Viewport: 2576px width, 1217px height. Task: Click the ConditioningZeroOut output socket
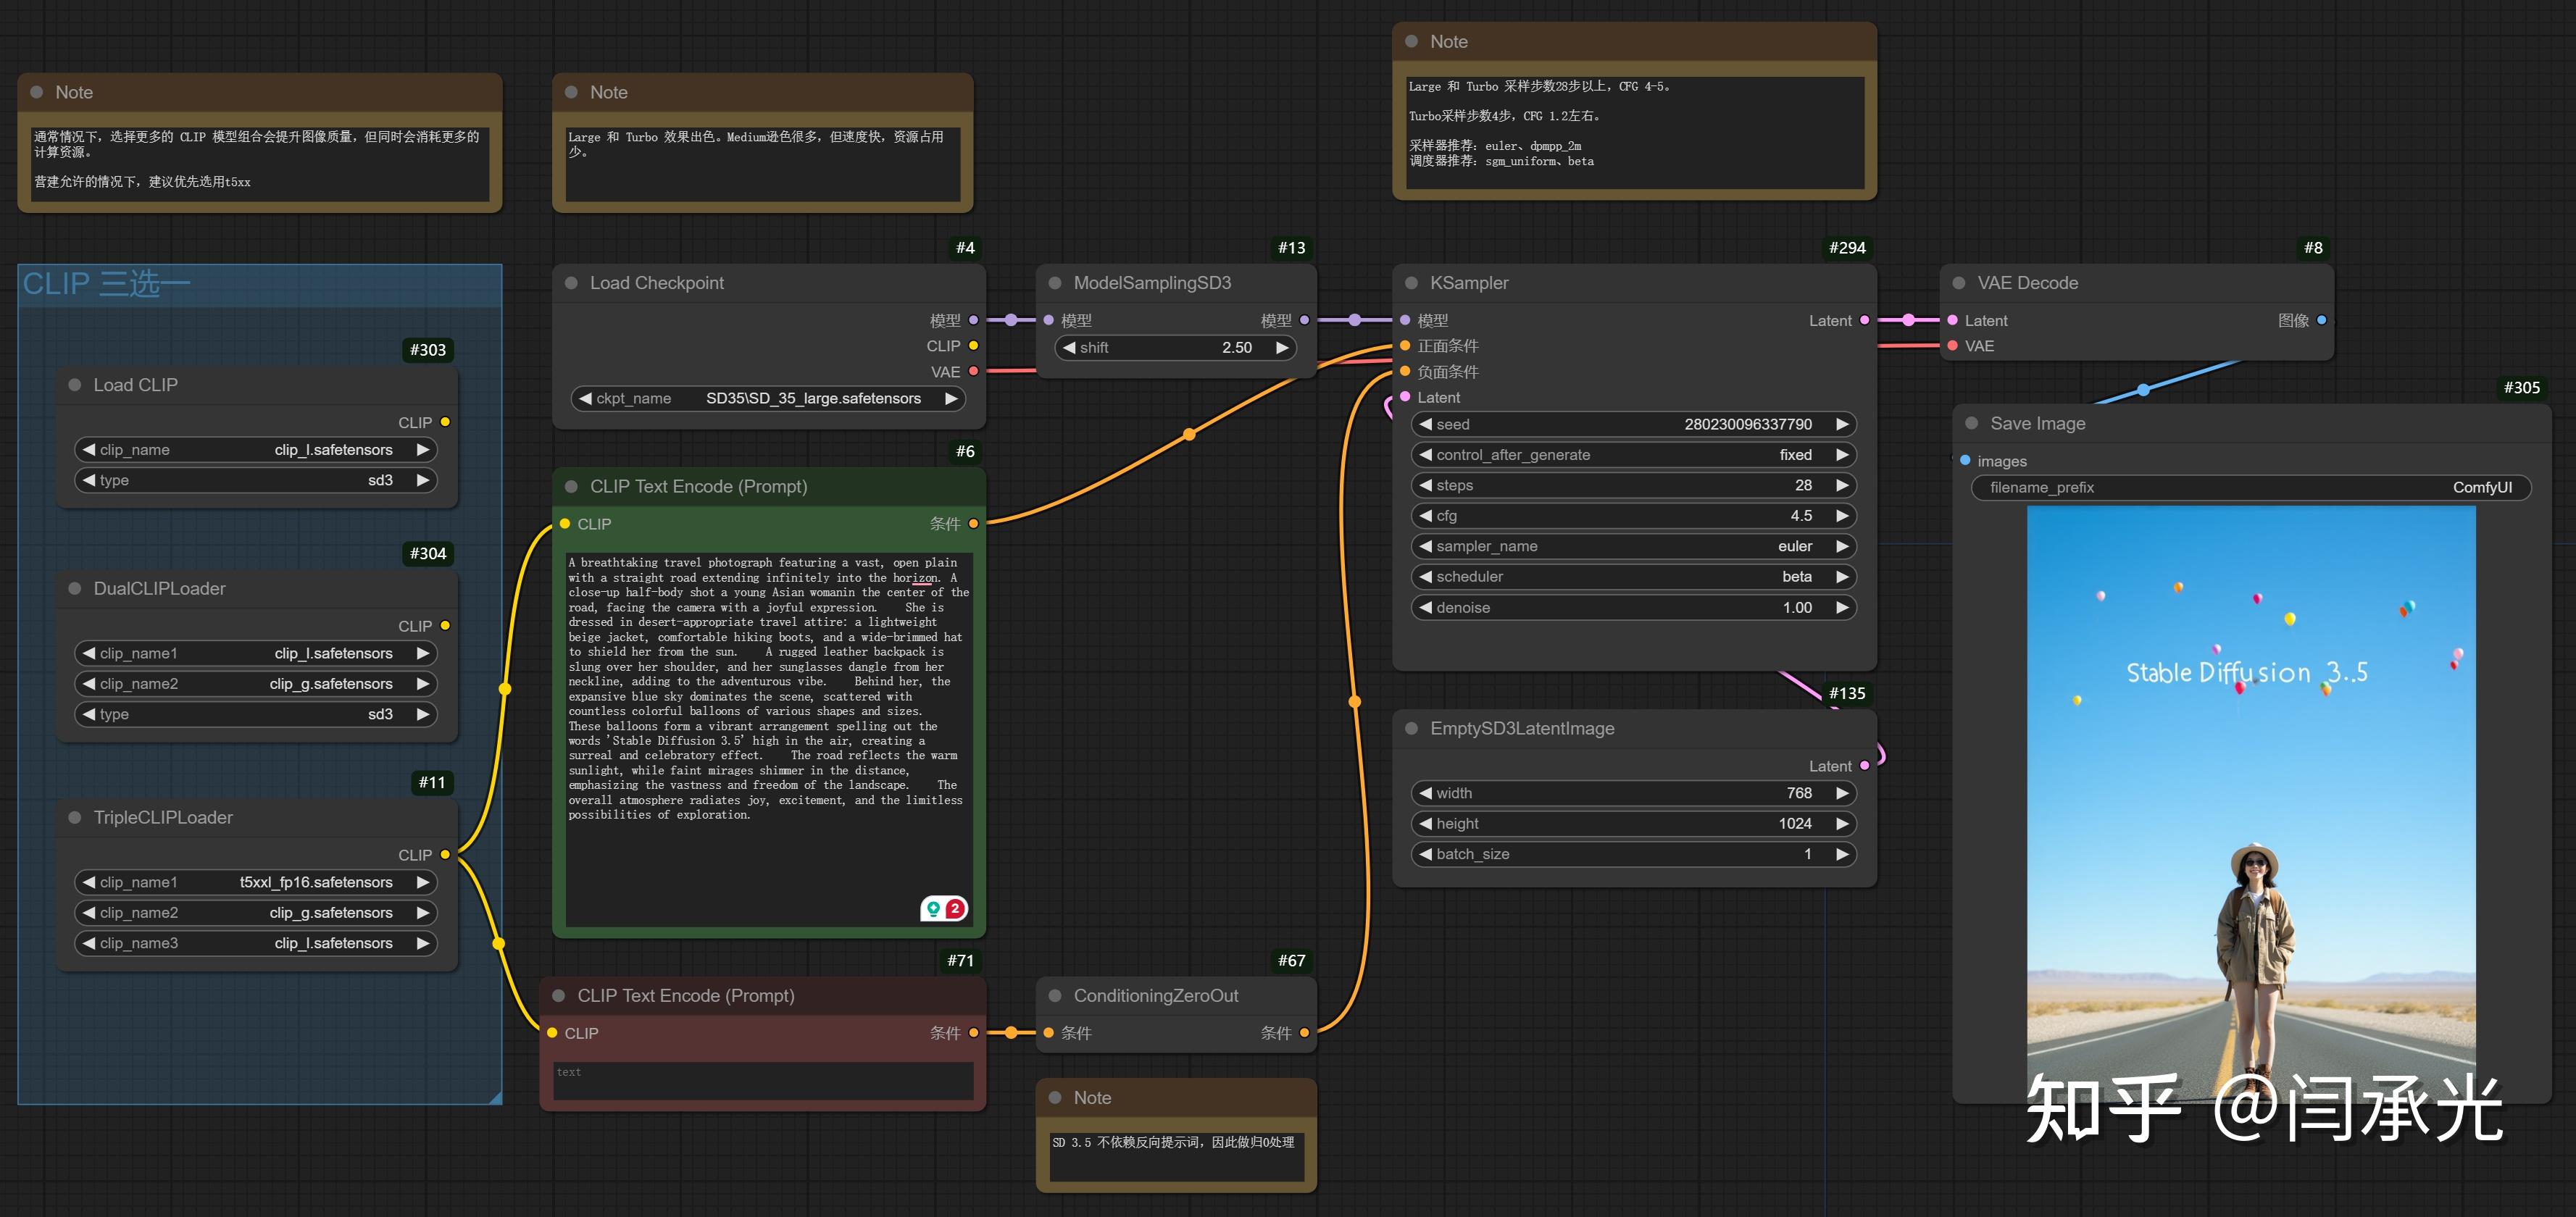(1304, 1033)
